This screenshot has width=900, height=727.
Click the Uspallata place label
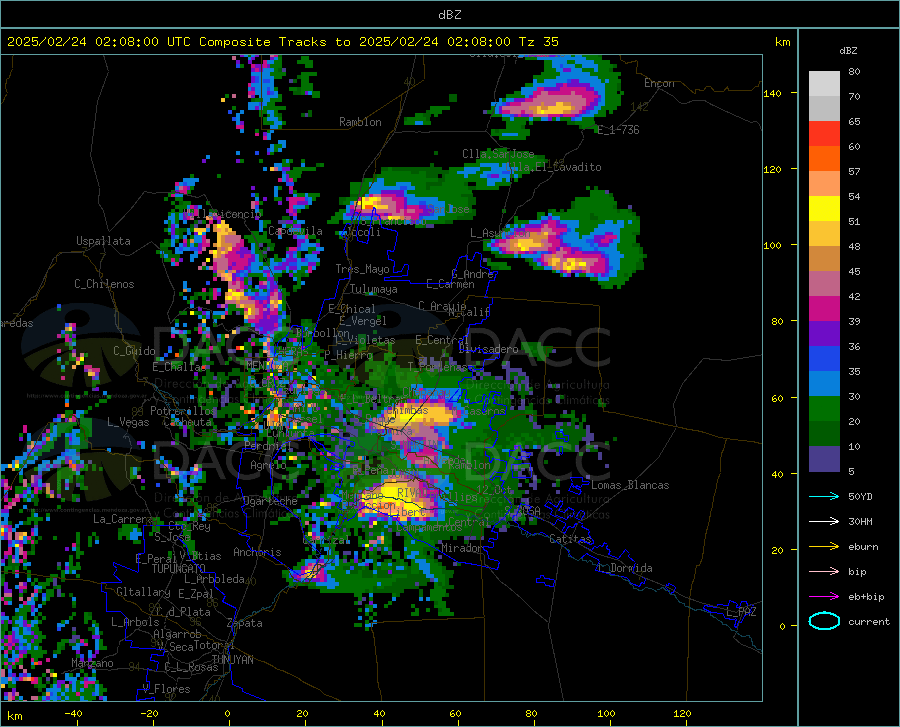pyautogui.click(x=103, y=242)
